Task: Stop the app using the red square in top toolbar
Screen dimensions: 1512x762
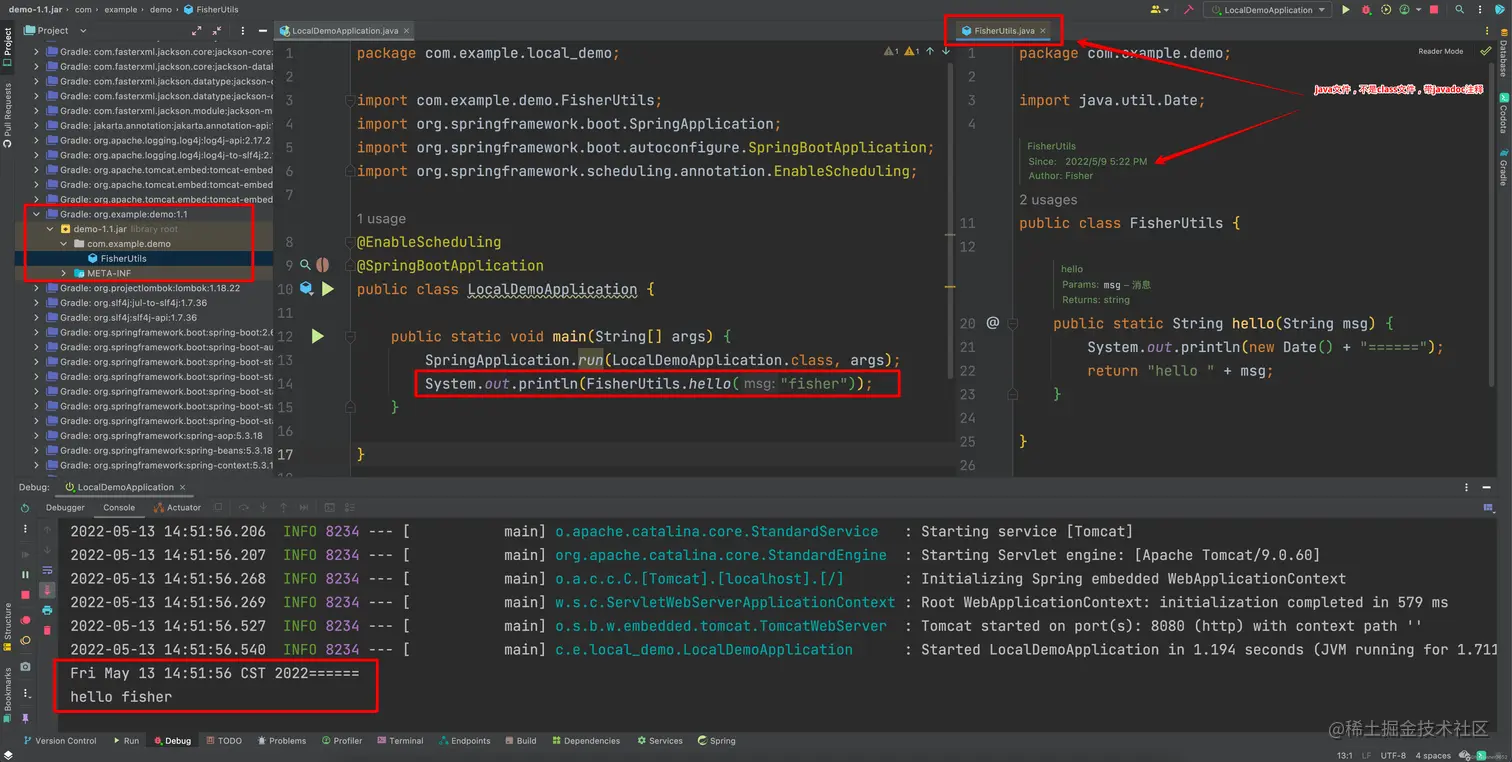Action: [1434, 10]
